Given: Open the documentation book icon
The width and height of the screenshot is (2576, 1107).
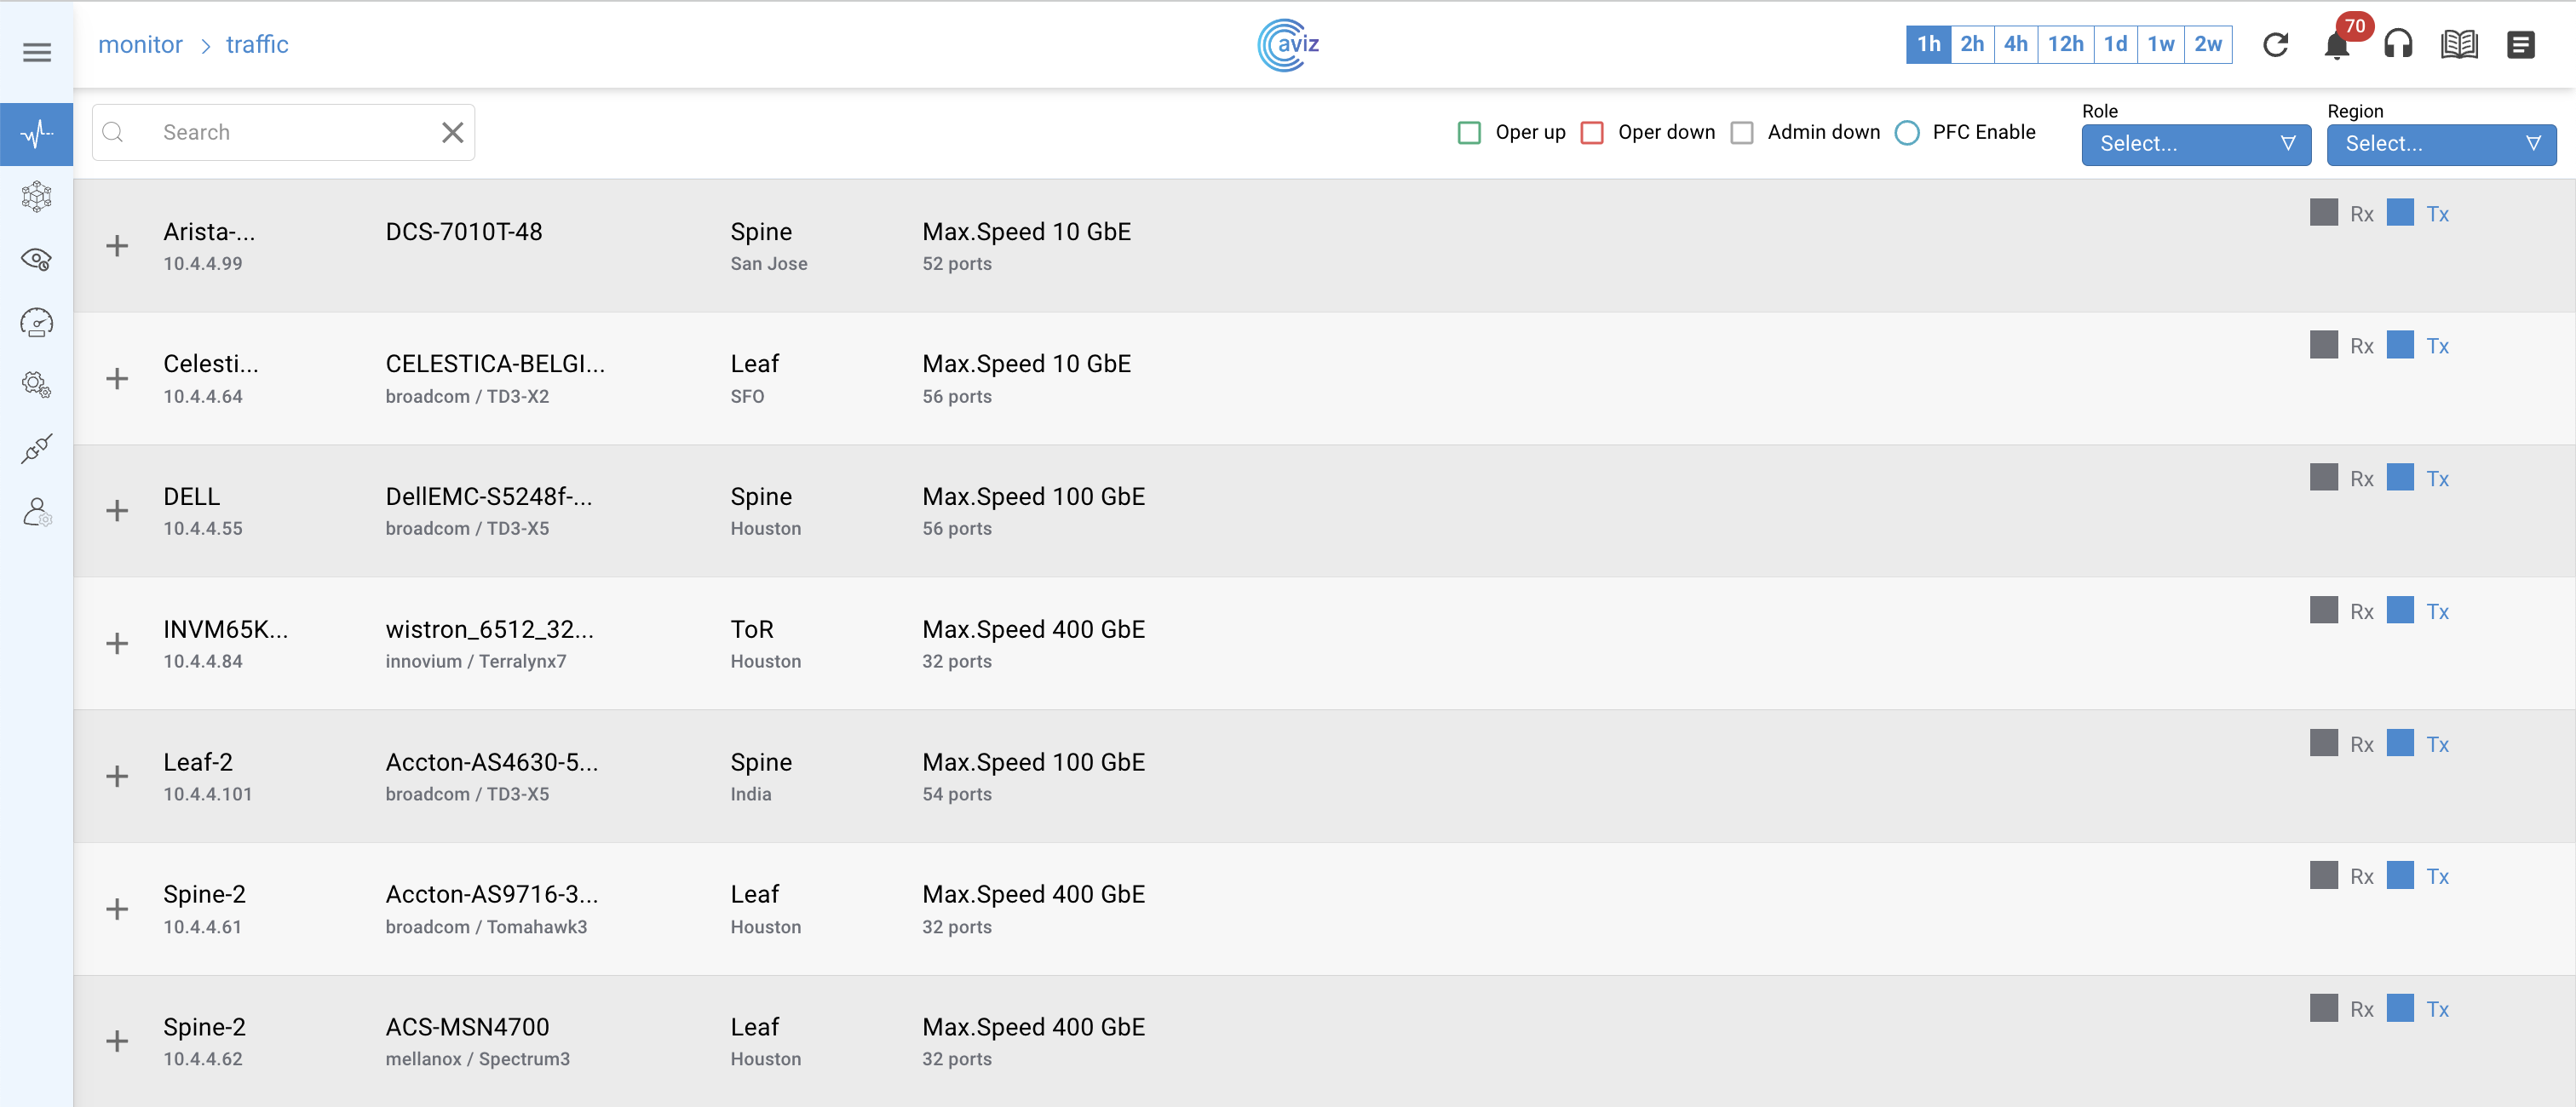Looking at the screenshot, I should [2459, 45].
